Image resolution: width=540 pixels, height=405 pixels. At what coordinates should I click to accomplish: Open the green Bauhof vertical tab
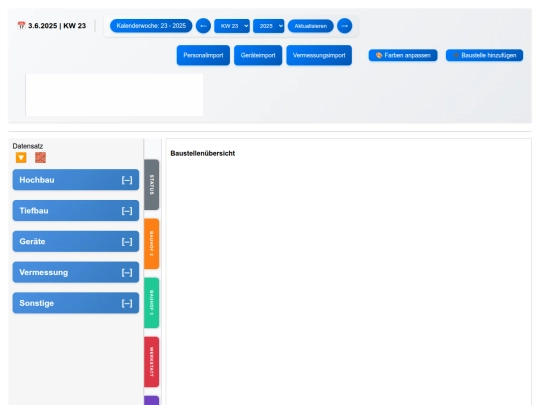152,303
